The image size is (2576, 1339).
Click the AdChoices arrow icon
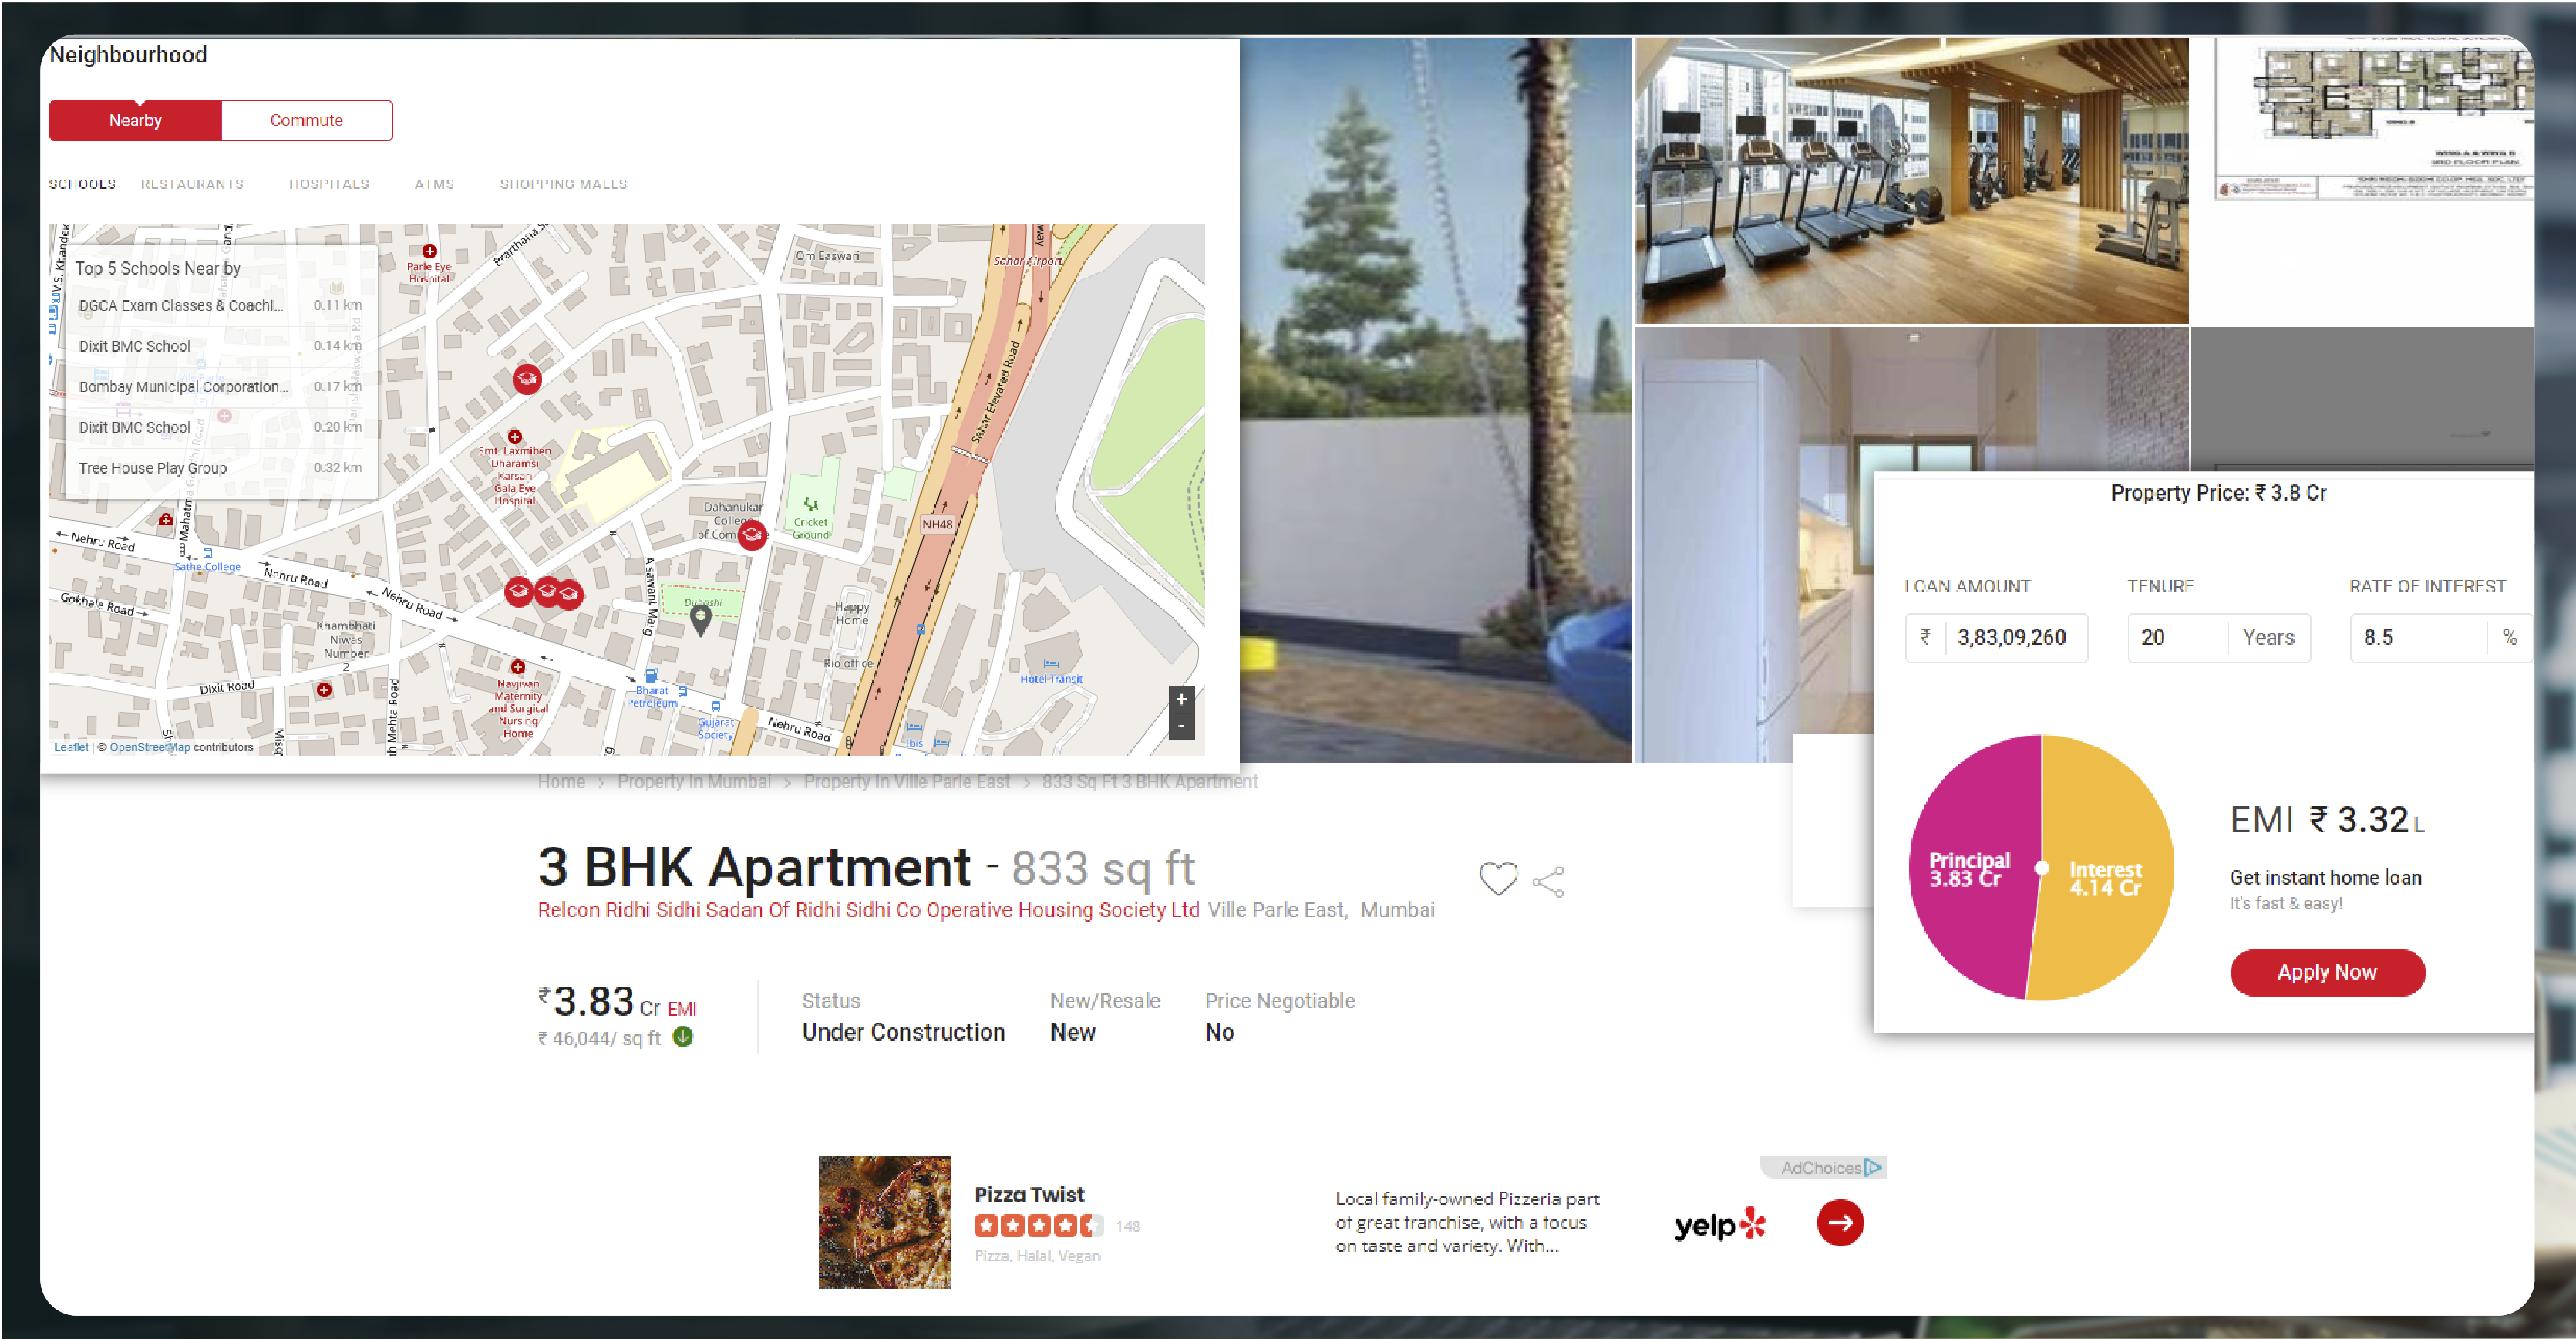pyautogui.click(x=1869, y=1169)
